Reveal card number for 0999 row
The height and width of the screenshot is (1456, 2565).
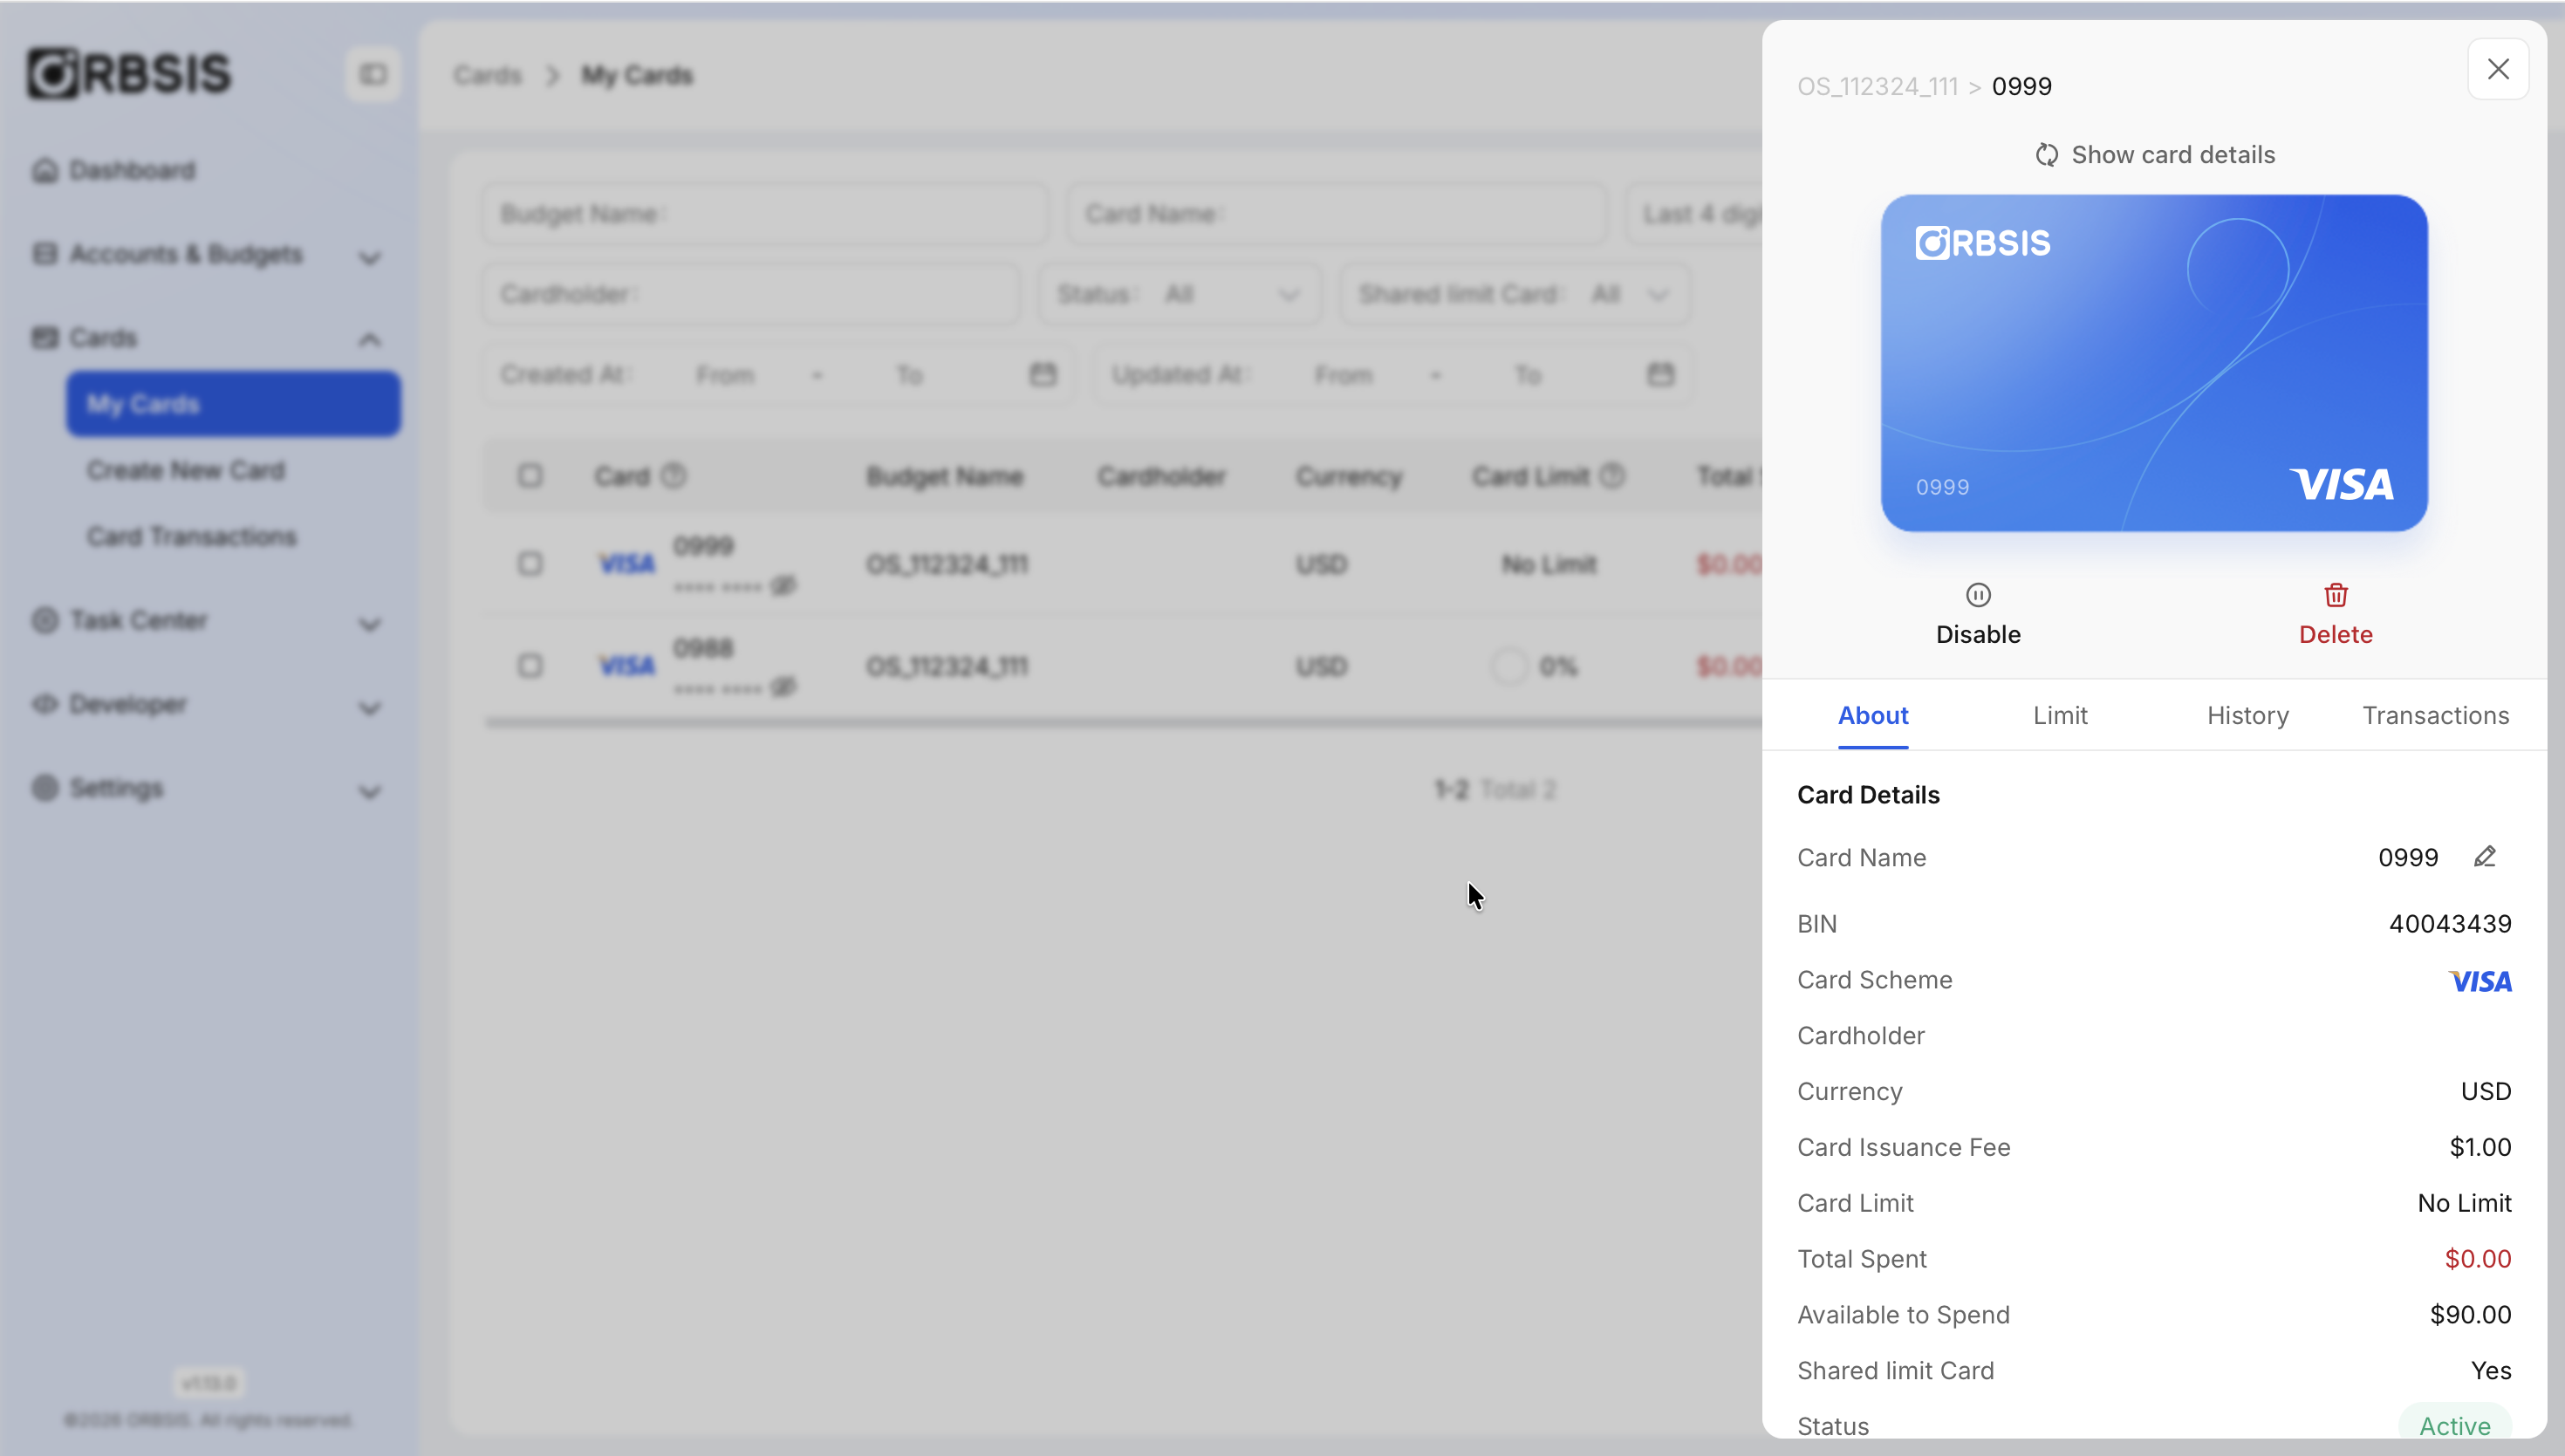click(x=783, y=585)
